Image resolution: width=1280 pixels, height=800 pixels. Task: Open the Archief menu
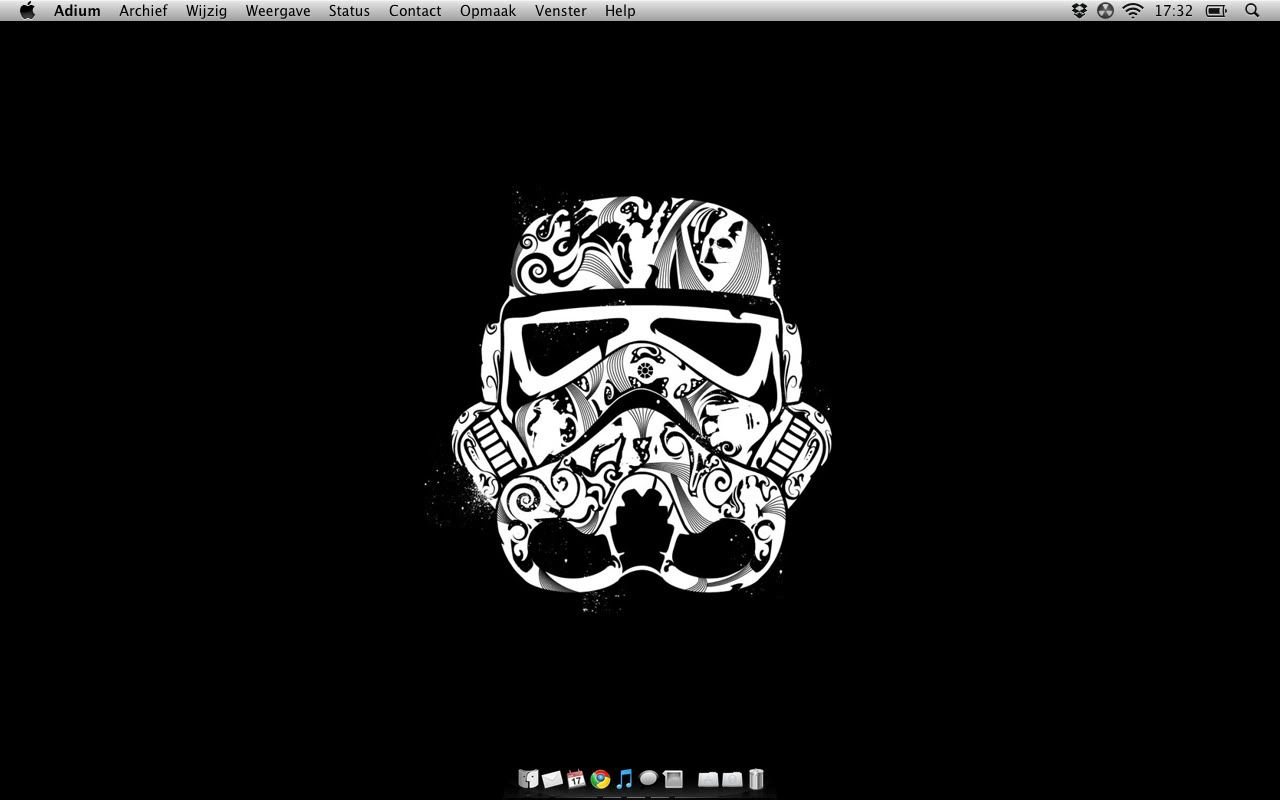click(x=143, y=11)
